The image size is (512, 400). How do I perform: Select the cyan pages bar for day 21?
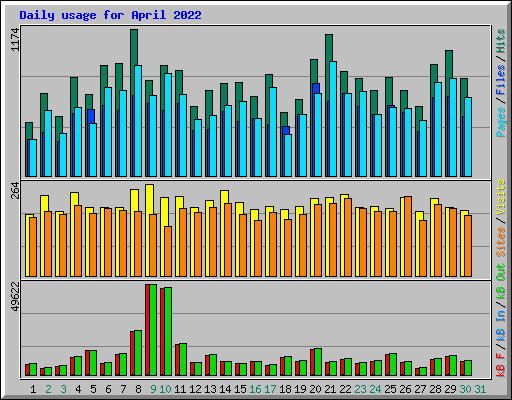tap(333, 119)
